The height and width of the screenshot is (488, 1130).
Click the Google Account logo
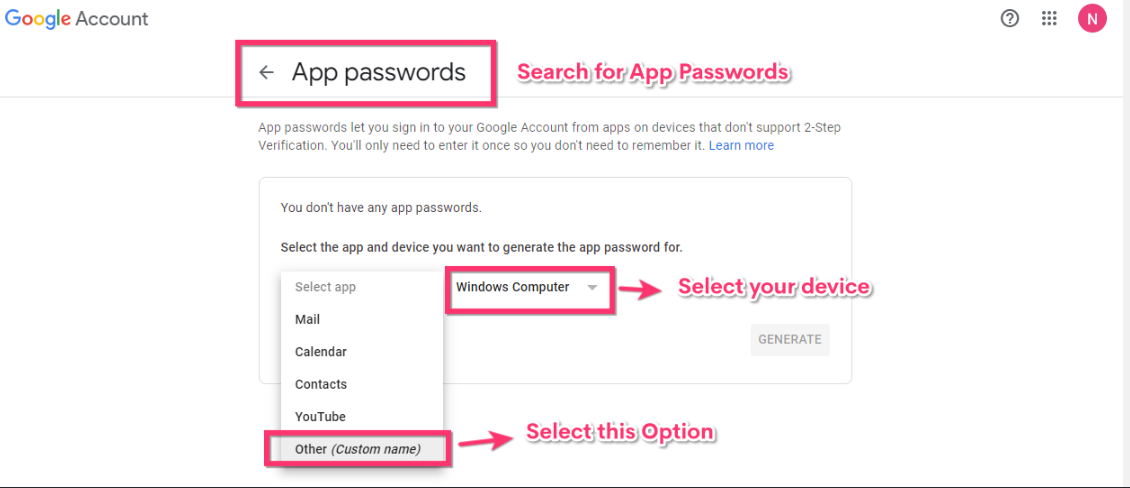click(x=76, y=18)
